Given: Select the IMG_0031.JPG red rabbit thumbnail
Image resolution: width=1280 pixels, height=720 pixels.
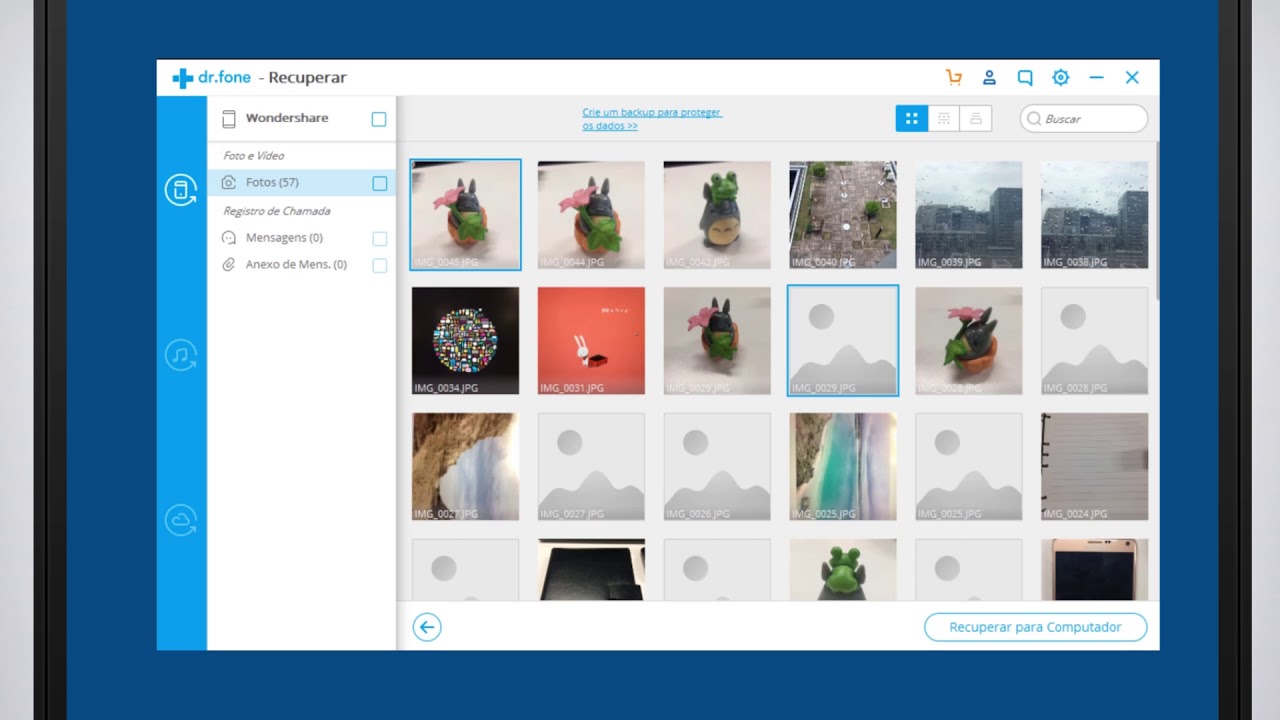Looking at the screenshot, I should coord(591,341).
